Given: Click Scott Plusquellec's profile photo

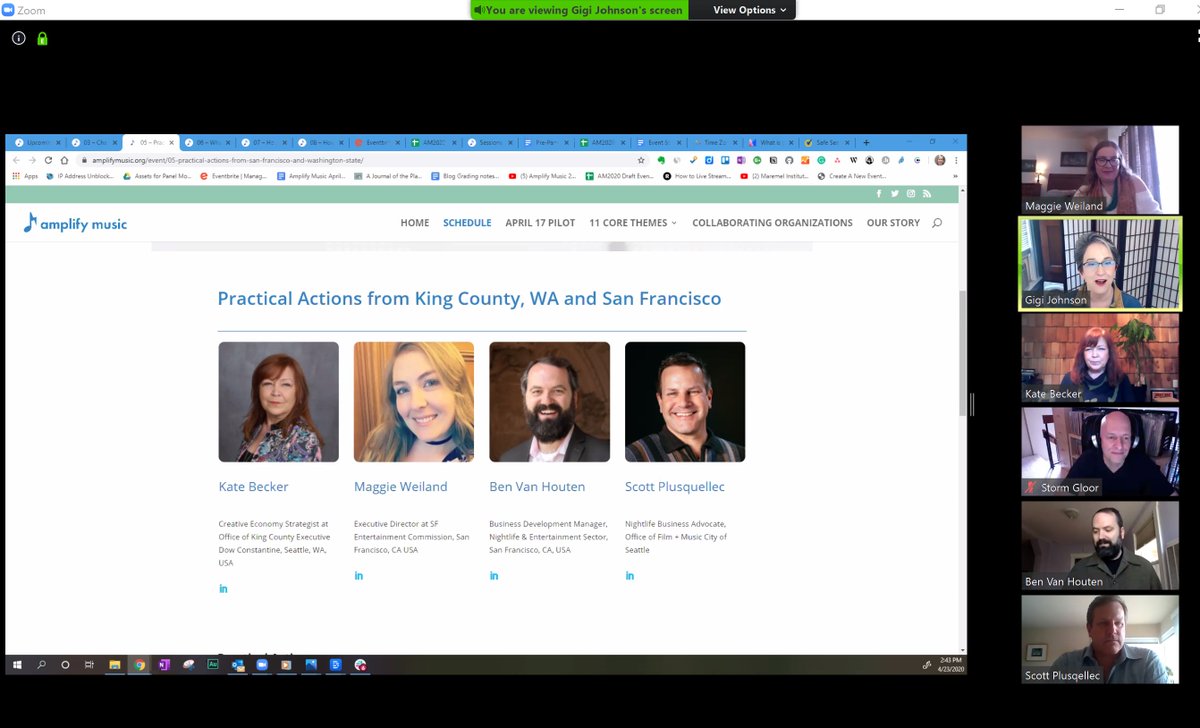Looking at the screenshot, I should pyautogui.click(x=685, y=402).
